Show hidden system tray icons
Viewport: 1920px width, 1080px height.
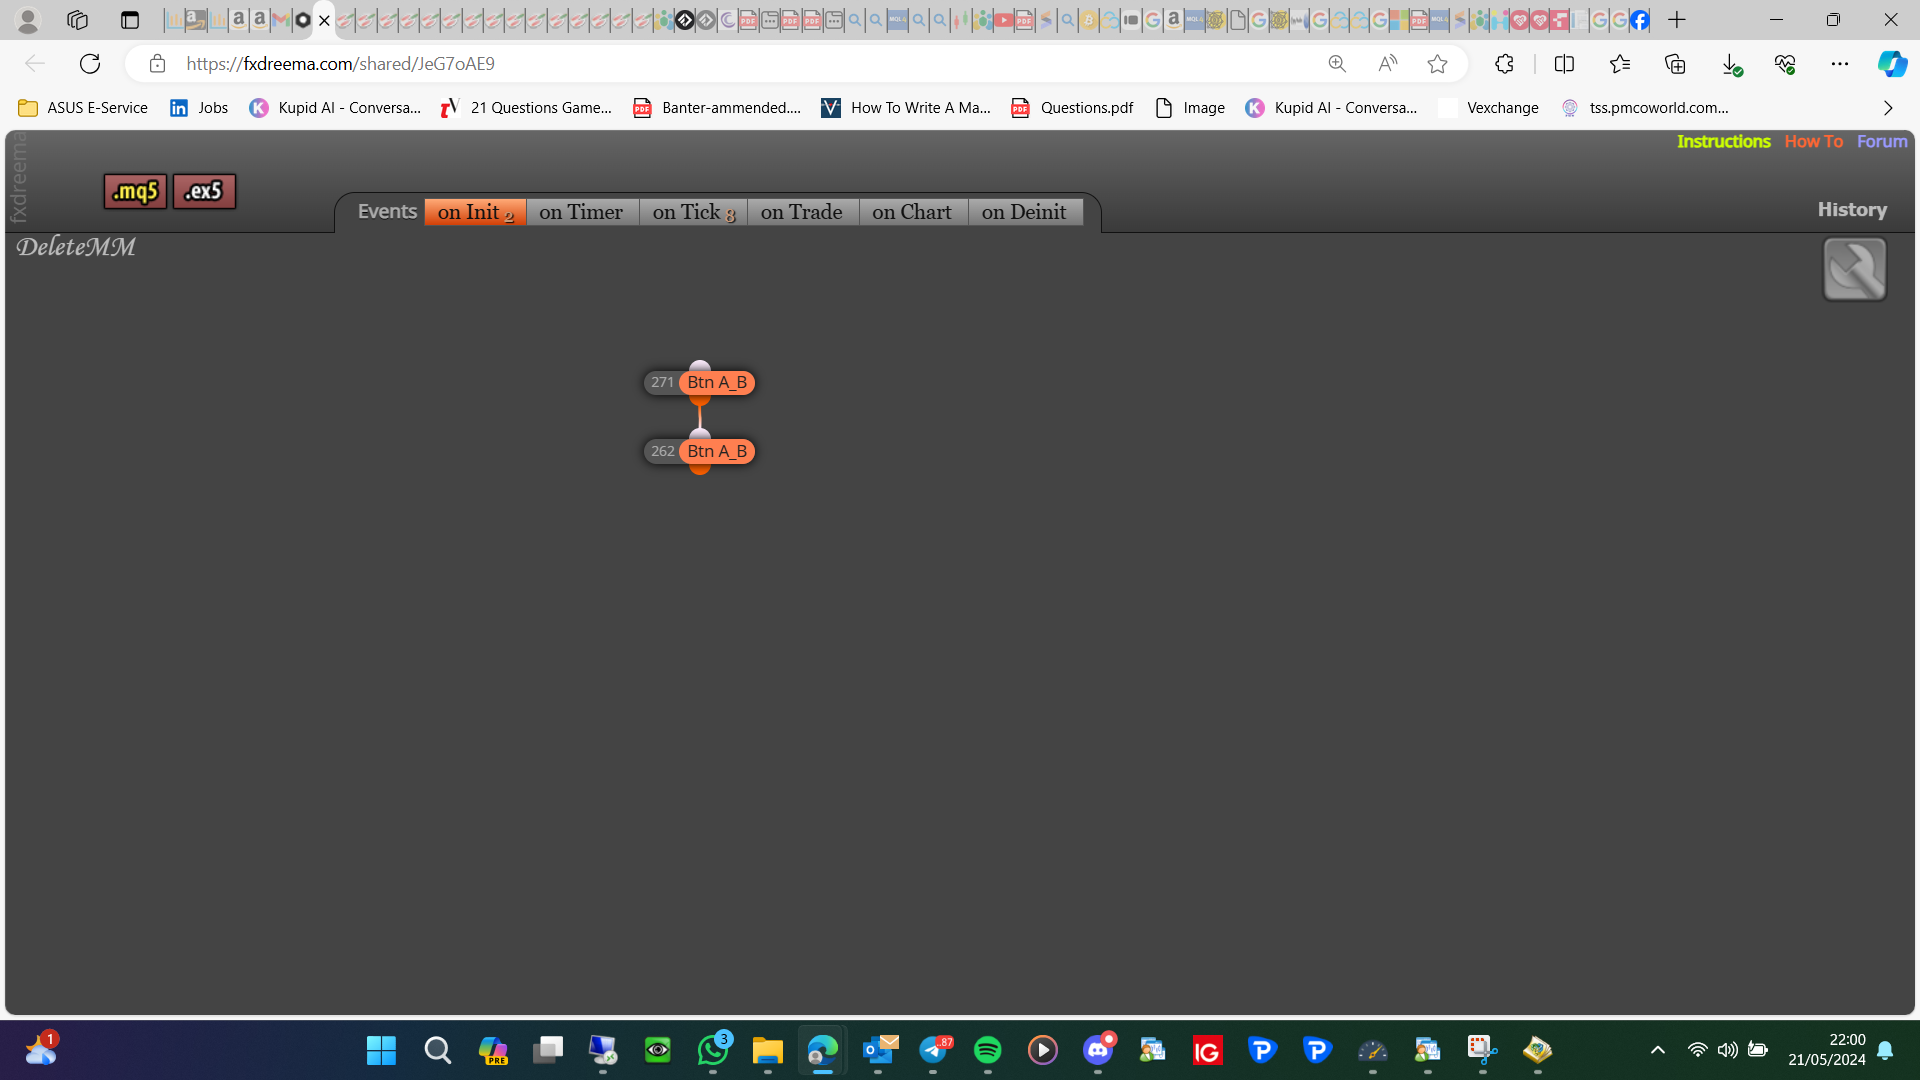point(1657,1050)
